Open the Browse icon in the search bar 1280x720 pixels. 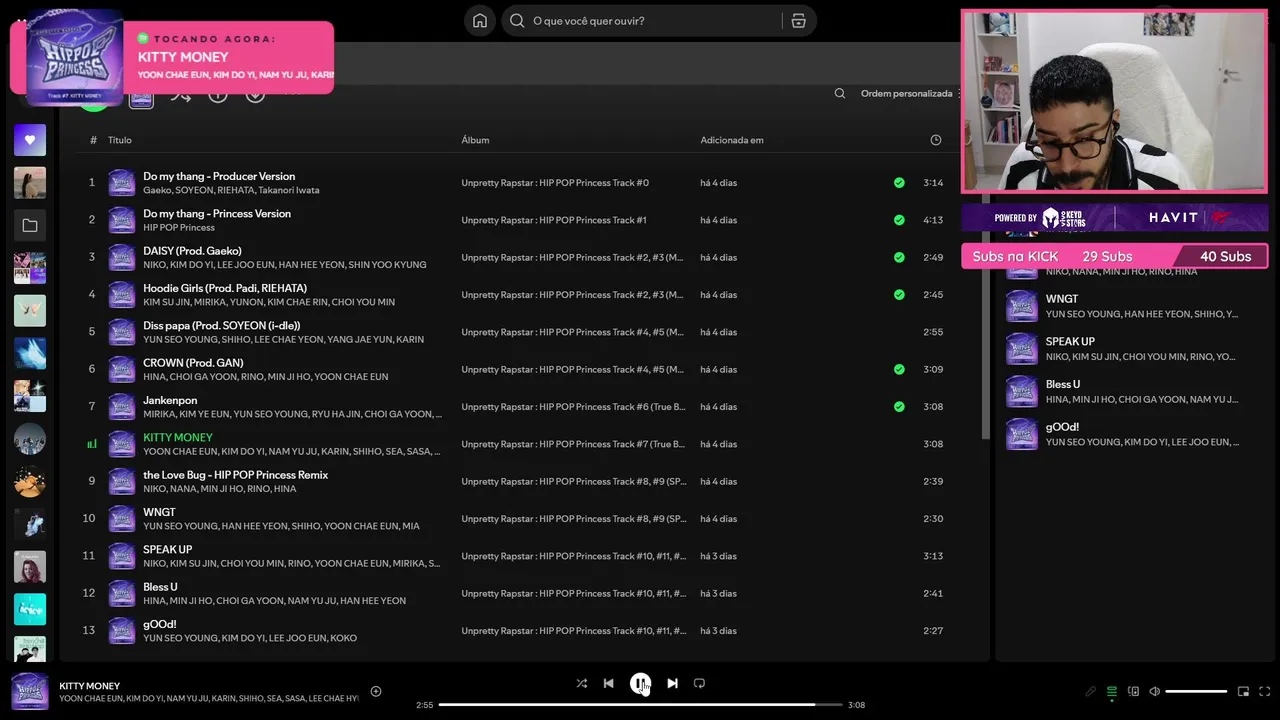(x=798, y=21)
